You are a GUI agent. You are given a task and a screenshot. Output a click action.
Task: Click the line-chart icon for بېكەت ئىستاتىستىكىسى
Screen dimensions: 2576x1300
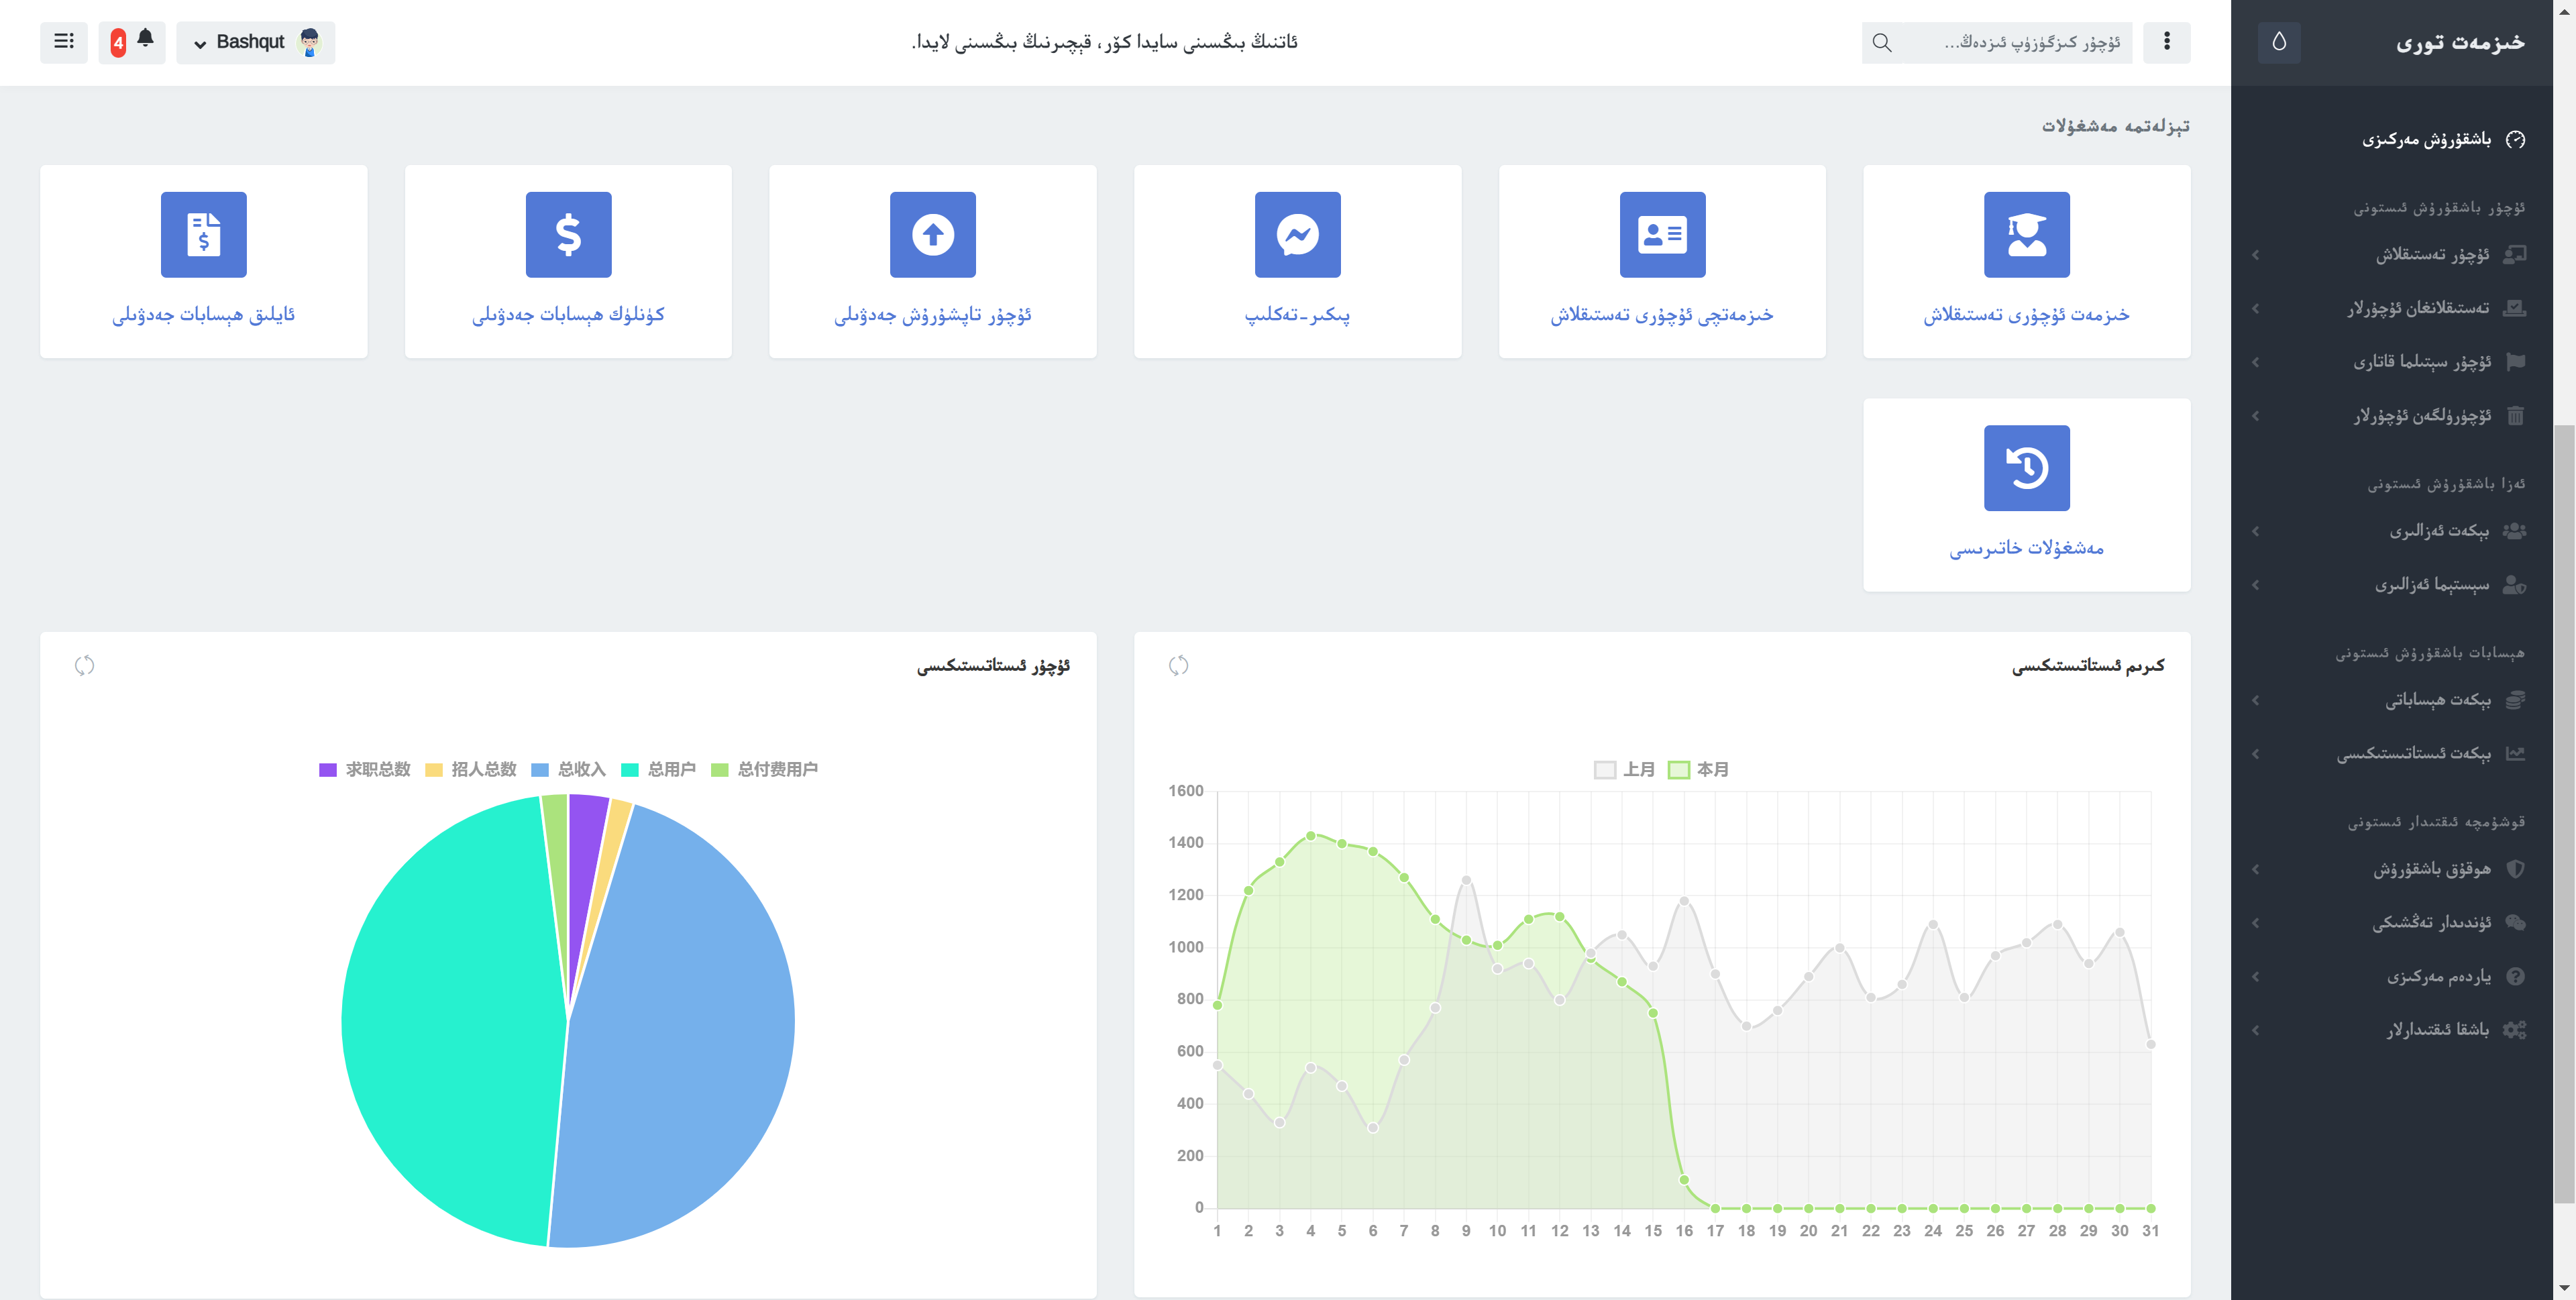(2515, 753)
